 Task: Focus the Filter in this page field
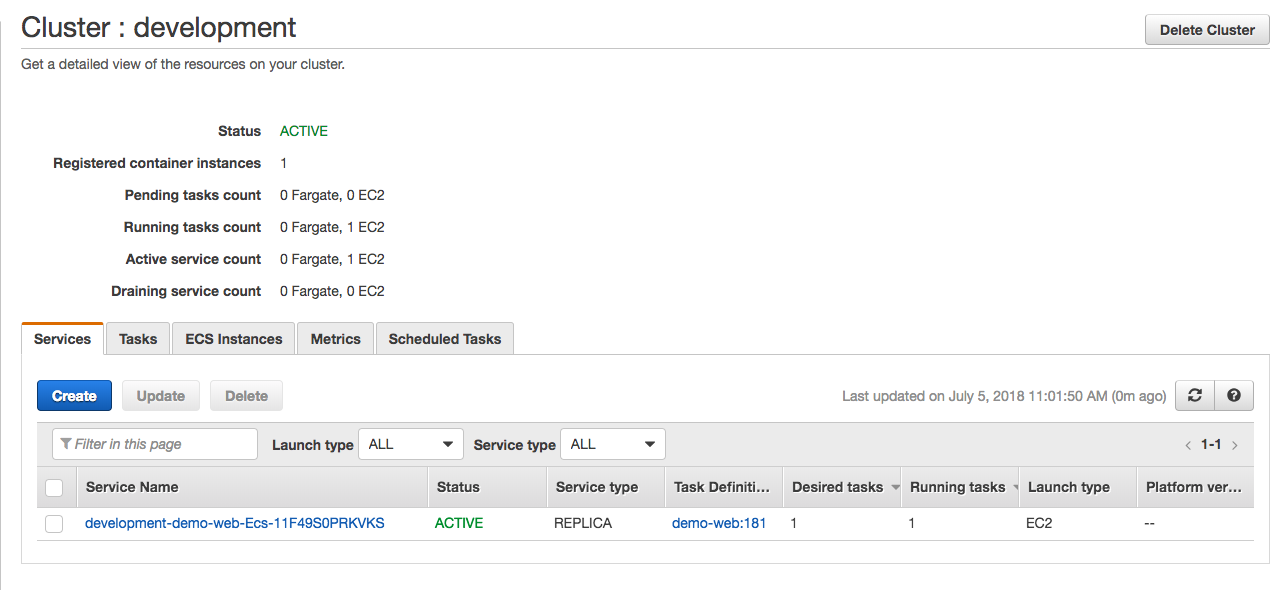click(155, 444)
